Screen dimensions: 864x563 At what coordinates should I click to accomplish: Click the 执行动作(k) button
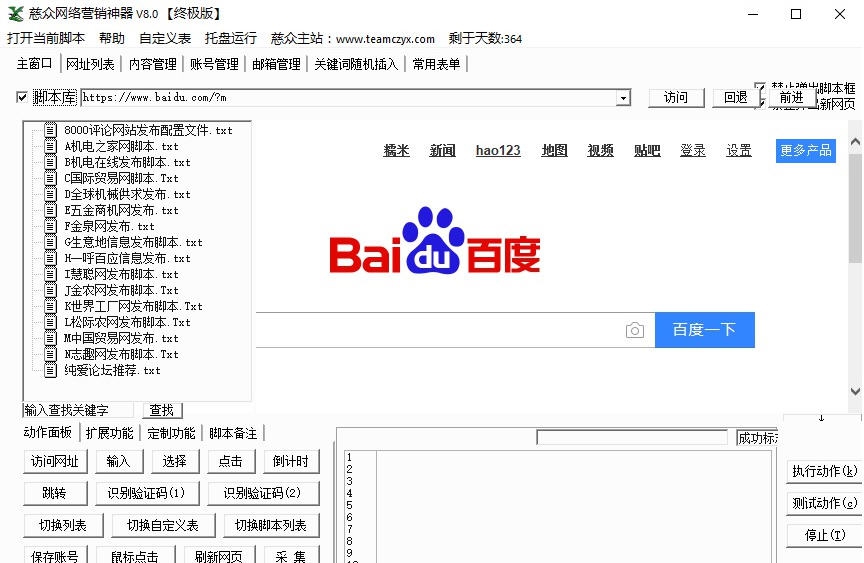coord(824,472)
